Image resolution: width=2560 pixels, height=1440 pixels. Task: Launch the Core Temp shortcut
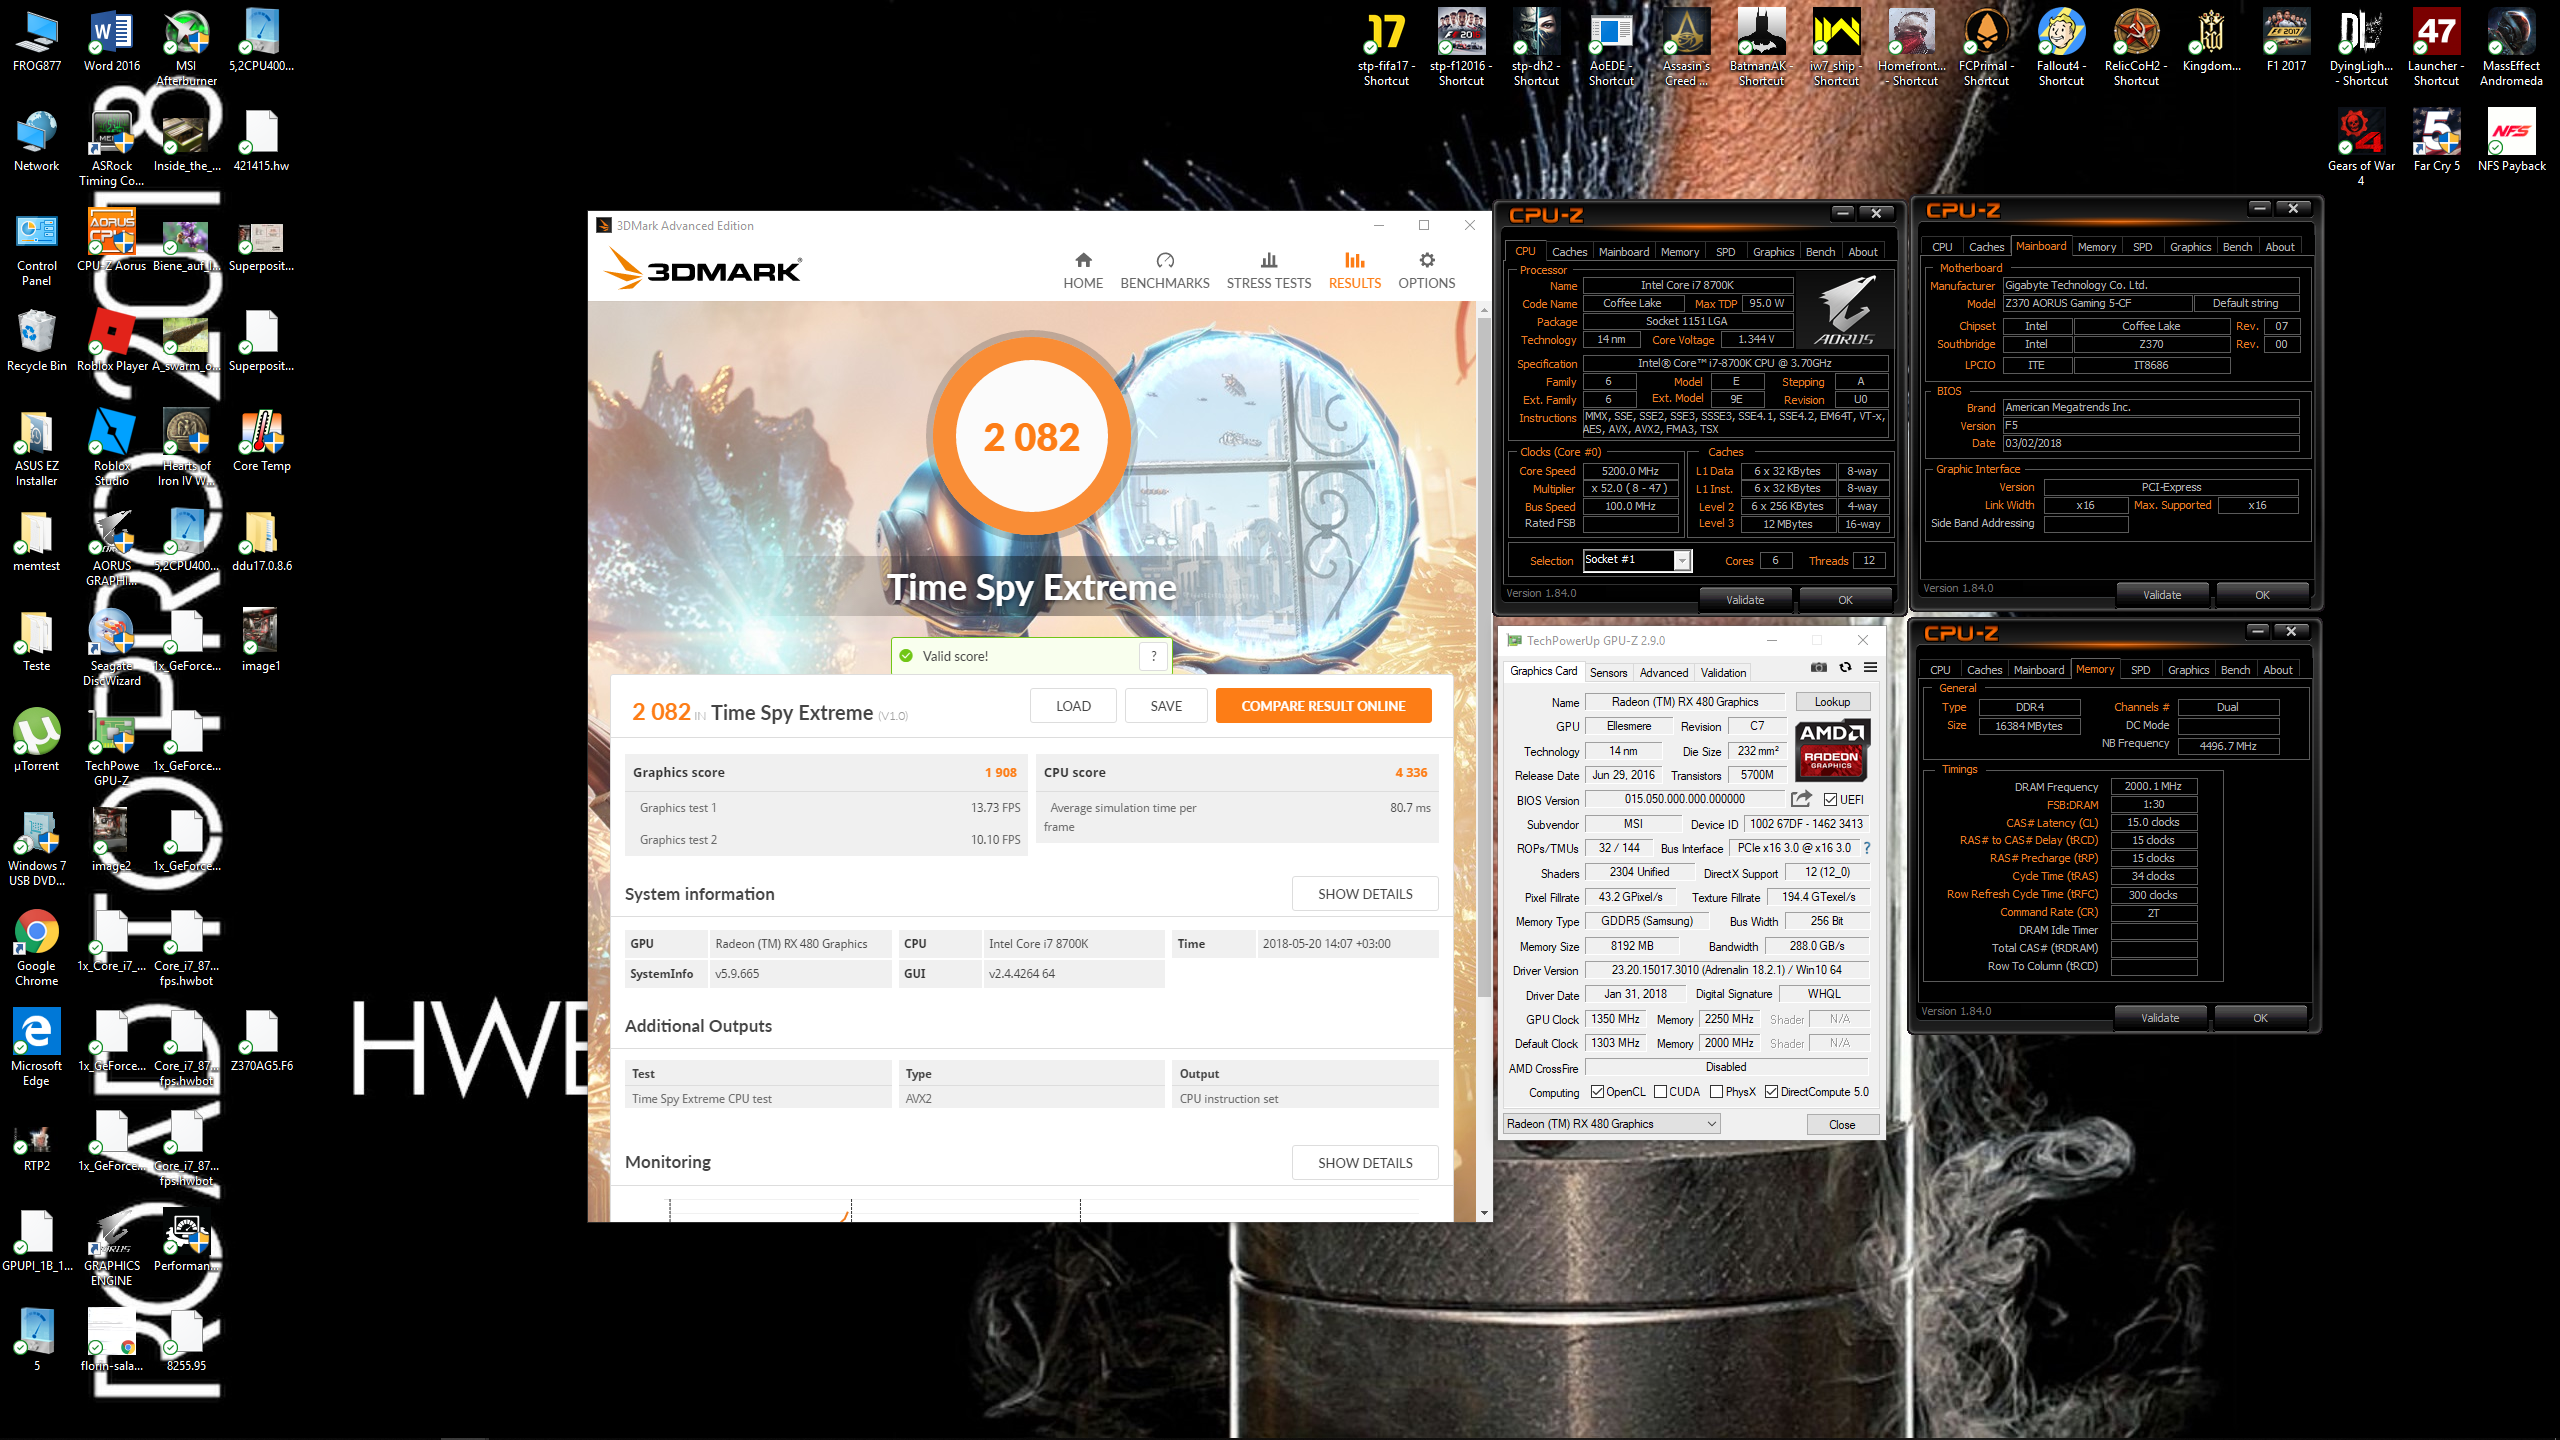261,440
